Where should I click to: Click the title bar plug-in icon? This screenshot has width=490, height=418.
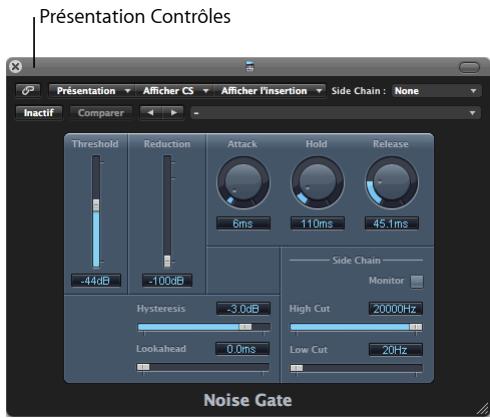[250, 66]
